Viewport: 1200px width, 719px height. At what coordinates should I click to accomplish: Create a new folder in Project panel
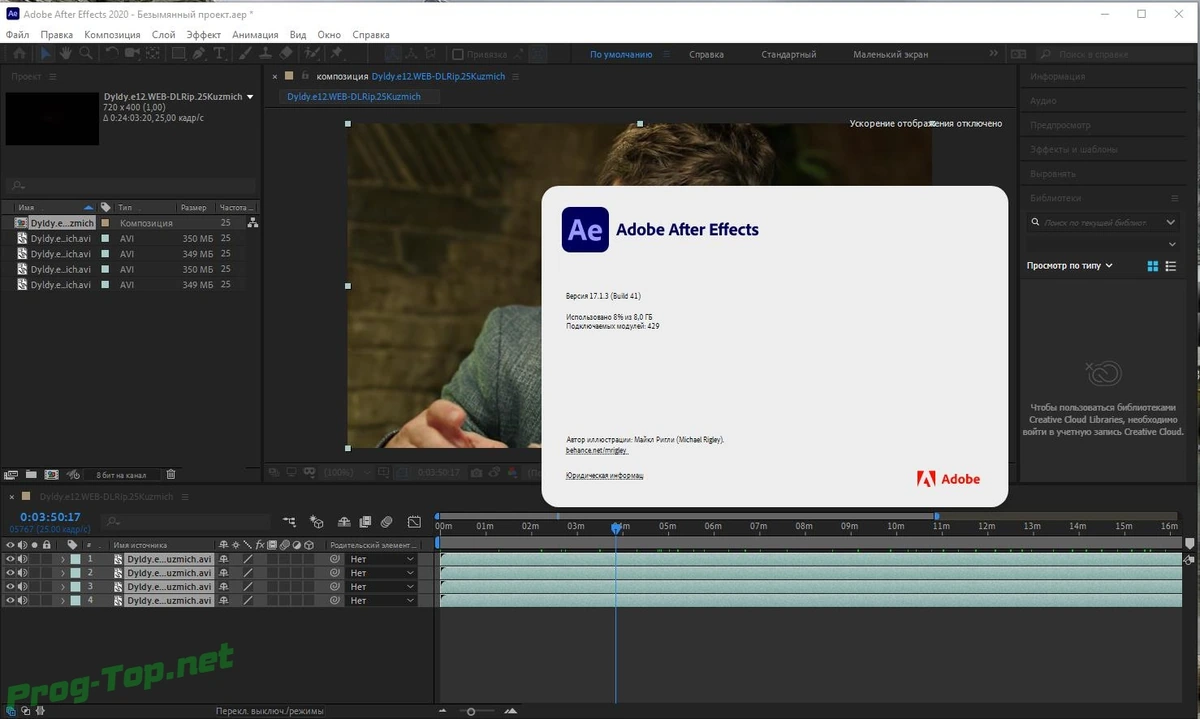(31, 475)
